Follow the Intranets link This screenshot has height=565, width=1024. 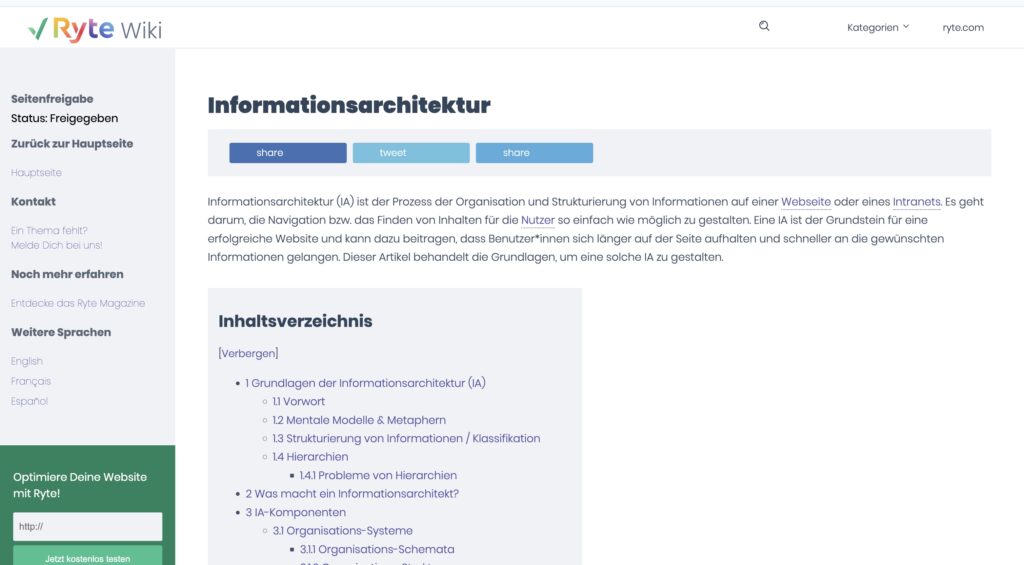click(x=916, y=202)
